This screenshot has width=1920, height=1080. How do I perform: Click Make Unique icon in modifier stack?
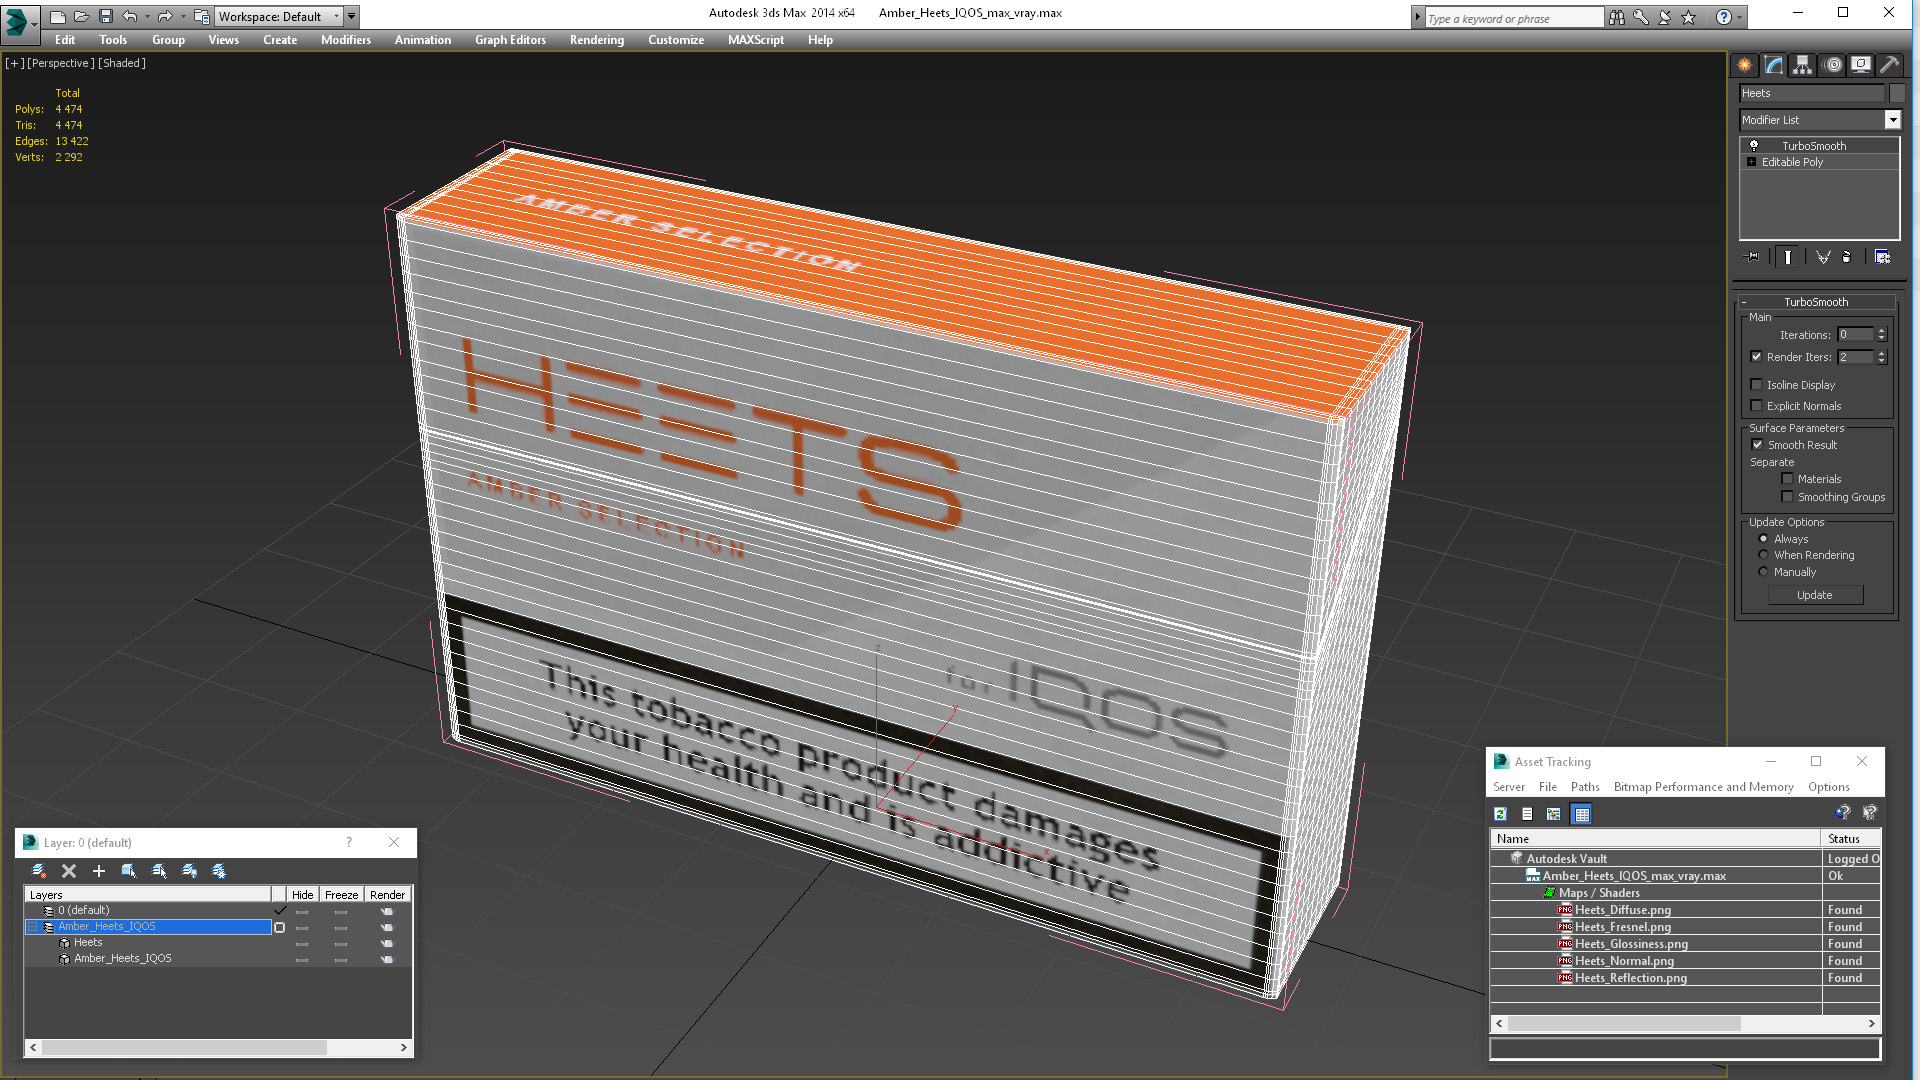(1823, 257)
